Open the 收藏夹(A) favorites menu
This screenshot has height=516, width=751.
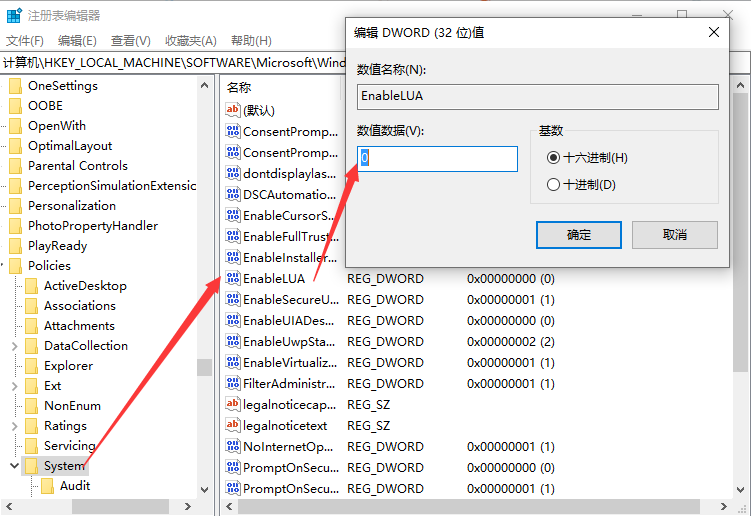[x=190, y=41]
